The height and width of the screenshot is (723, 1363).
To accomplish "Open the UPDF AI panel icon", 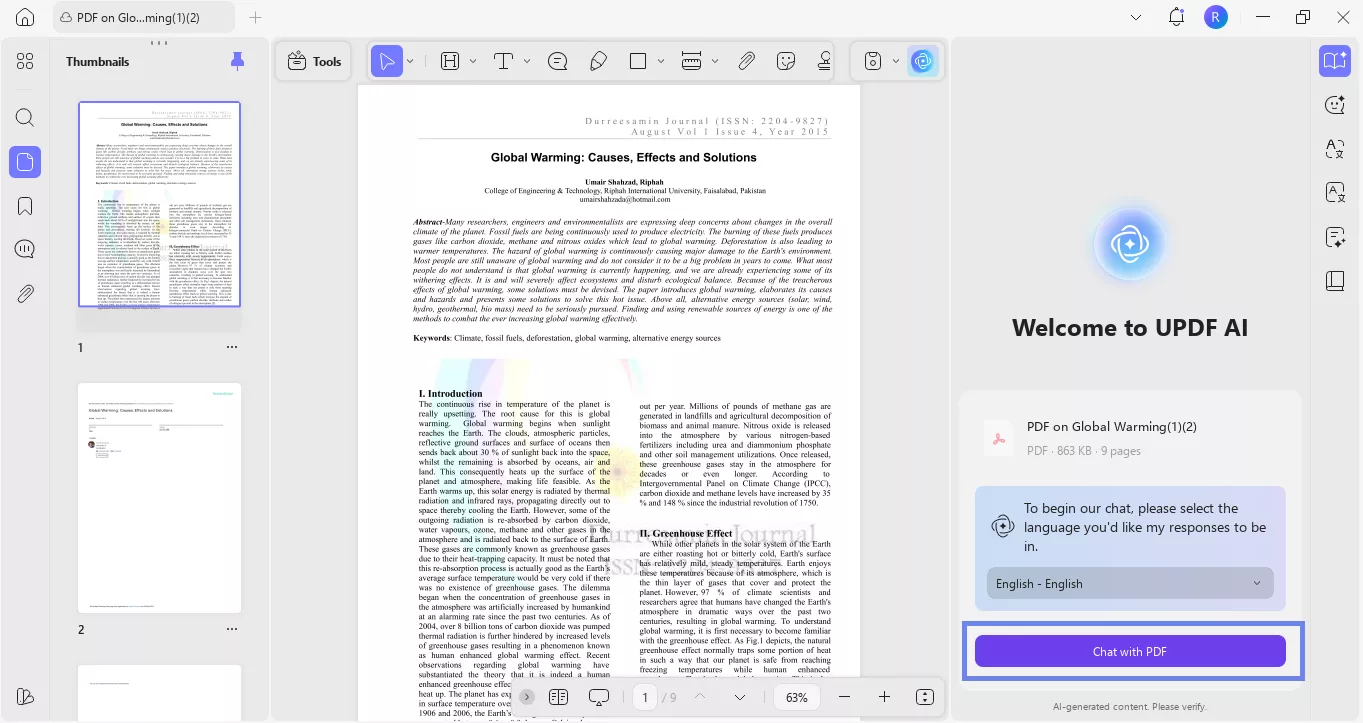I will click(x=921, y=61).
